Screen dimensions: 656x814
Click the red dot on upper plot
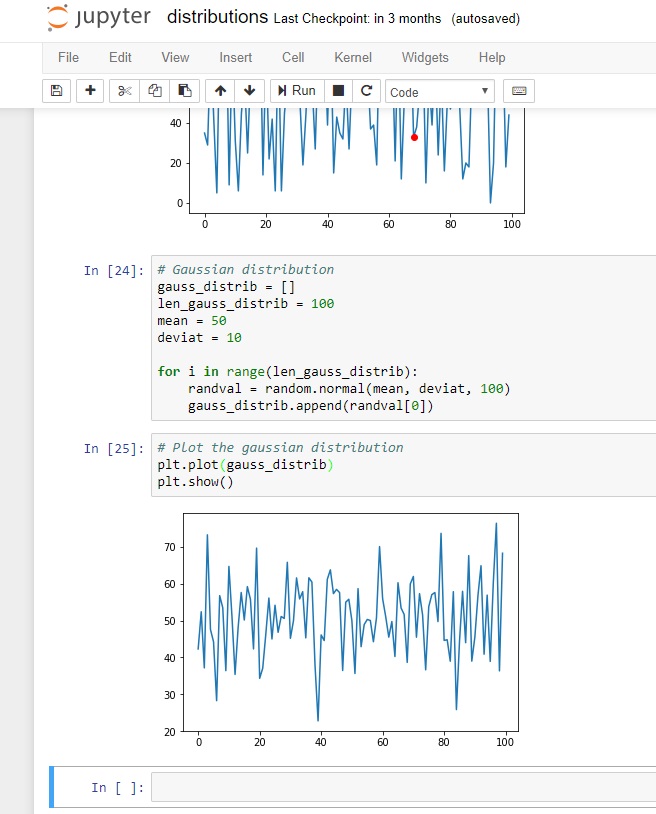click(414, 138)
